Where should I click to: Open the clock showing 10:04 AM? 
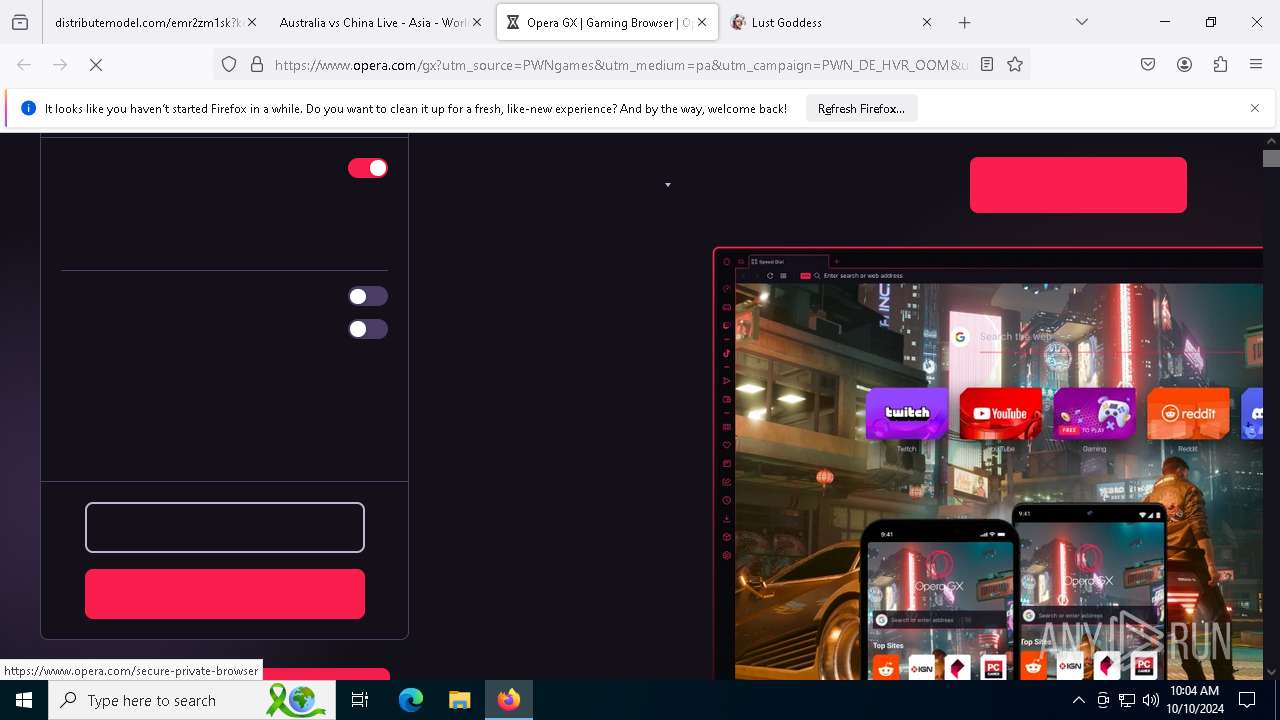[x=1194, y=700]
